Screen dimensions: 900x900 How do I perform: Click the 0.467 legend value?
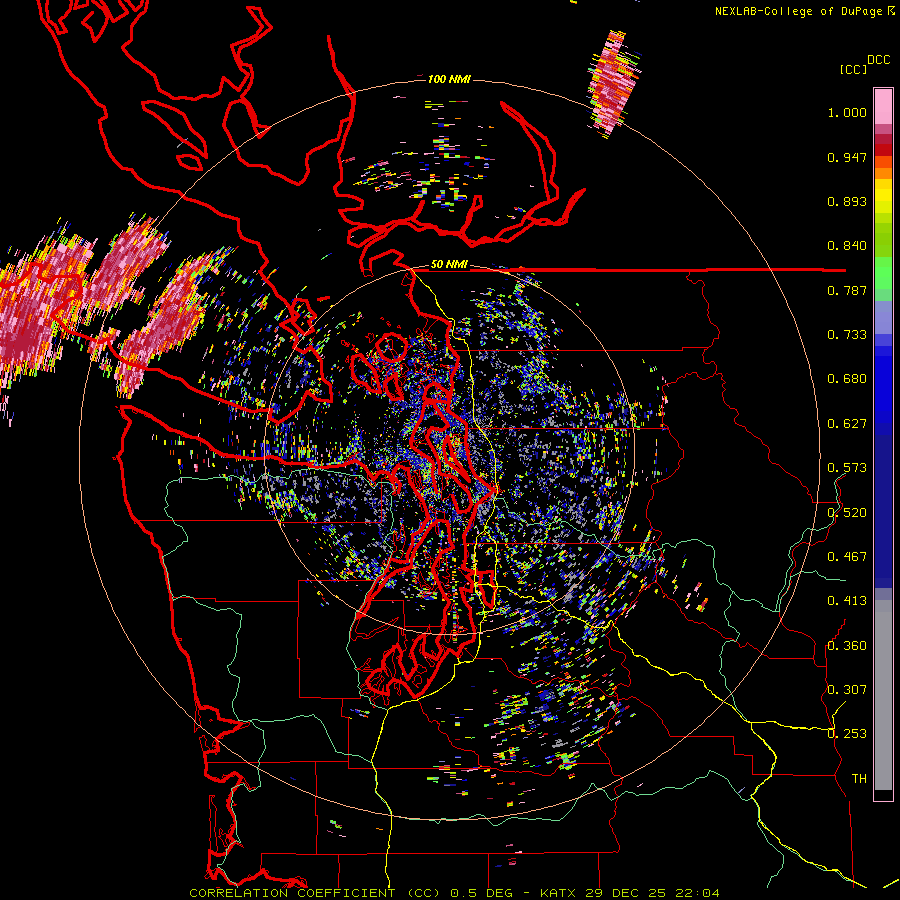pos(847,557)
